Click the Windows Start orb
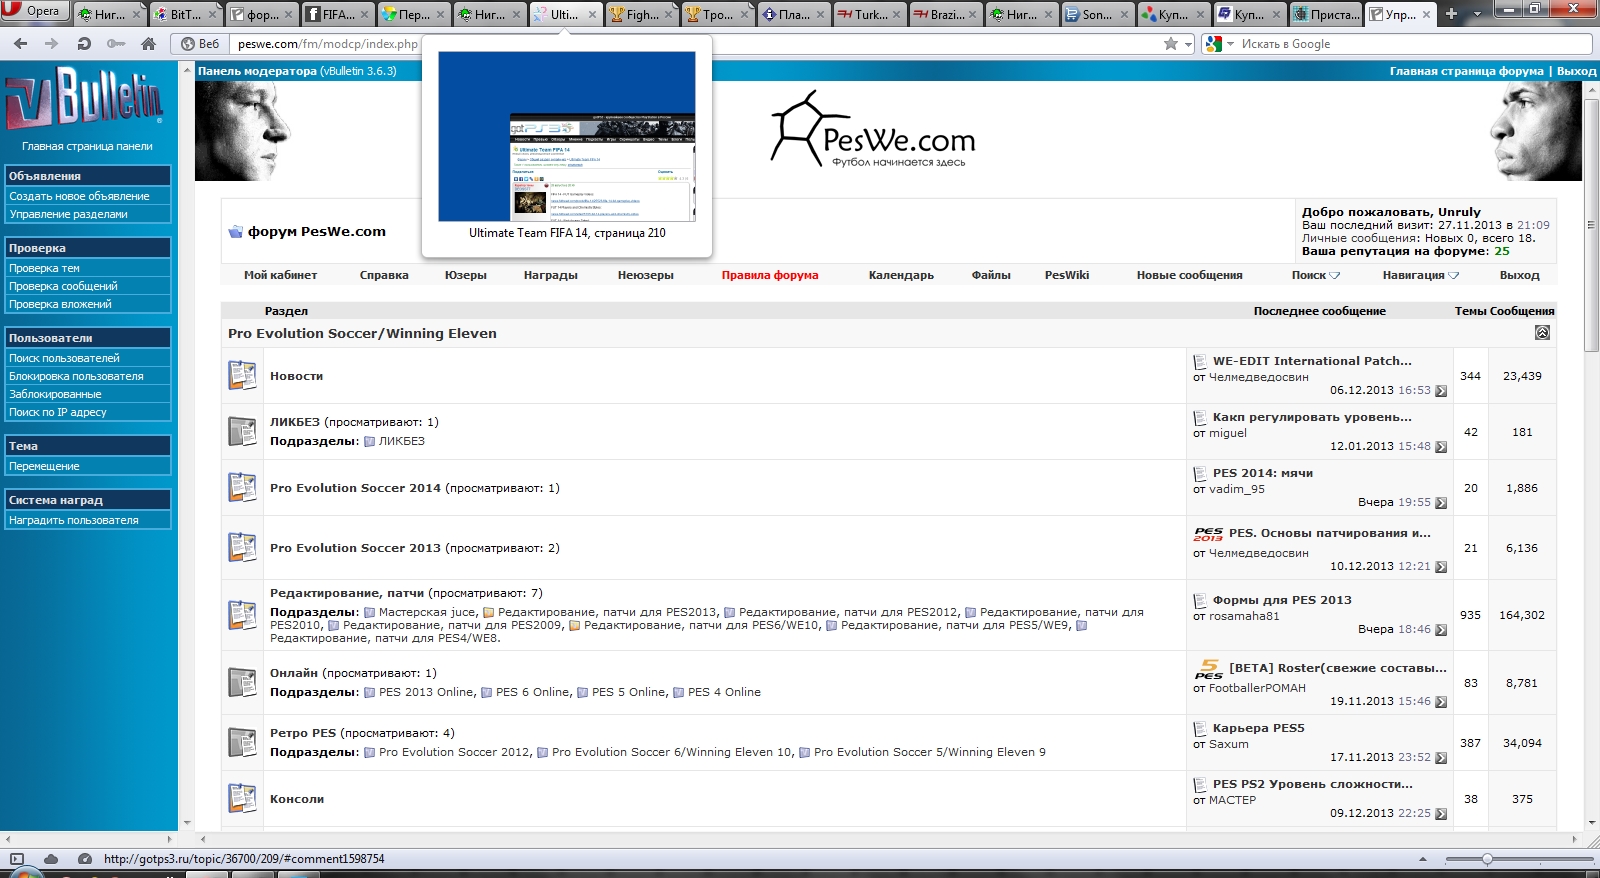Screen dimensions: 1600x878 coord(27,873)
